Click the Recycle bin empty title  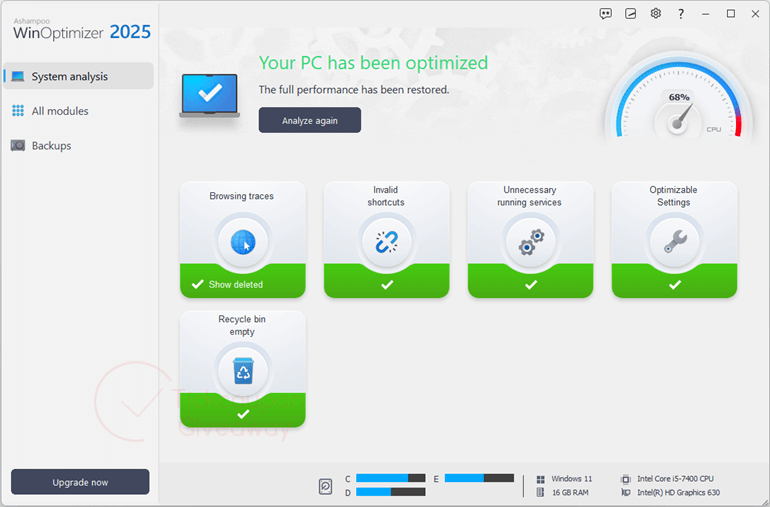242,325
